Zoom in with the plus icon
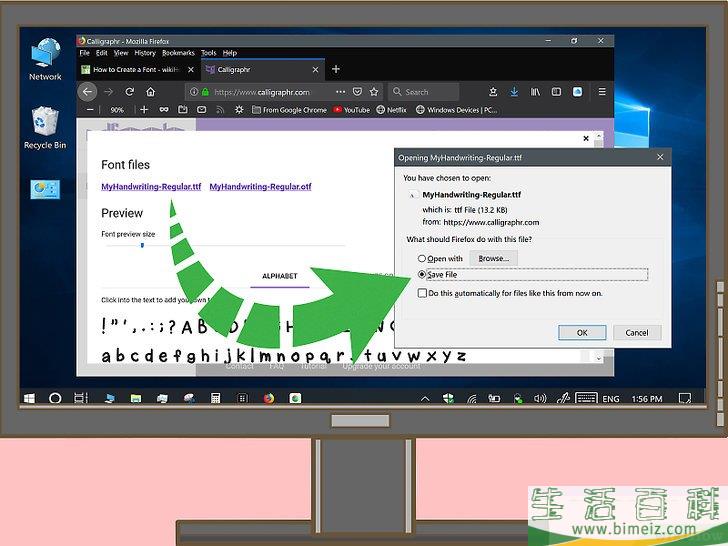 [x=144, y=110]
